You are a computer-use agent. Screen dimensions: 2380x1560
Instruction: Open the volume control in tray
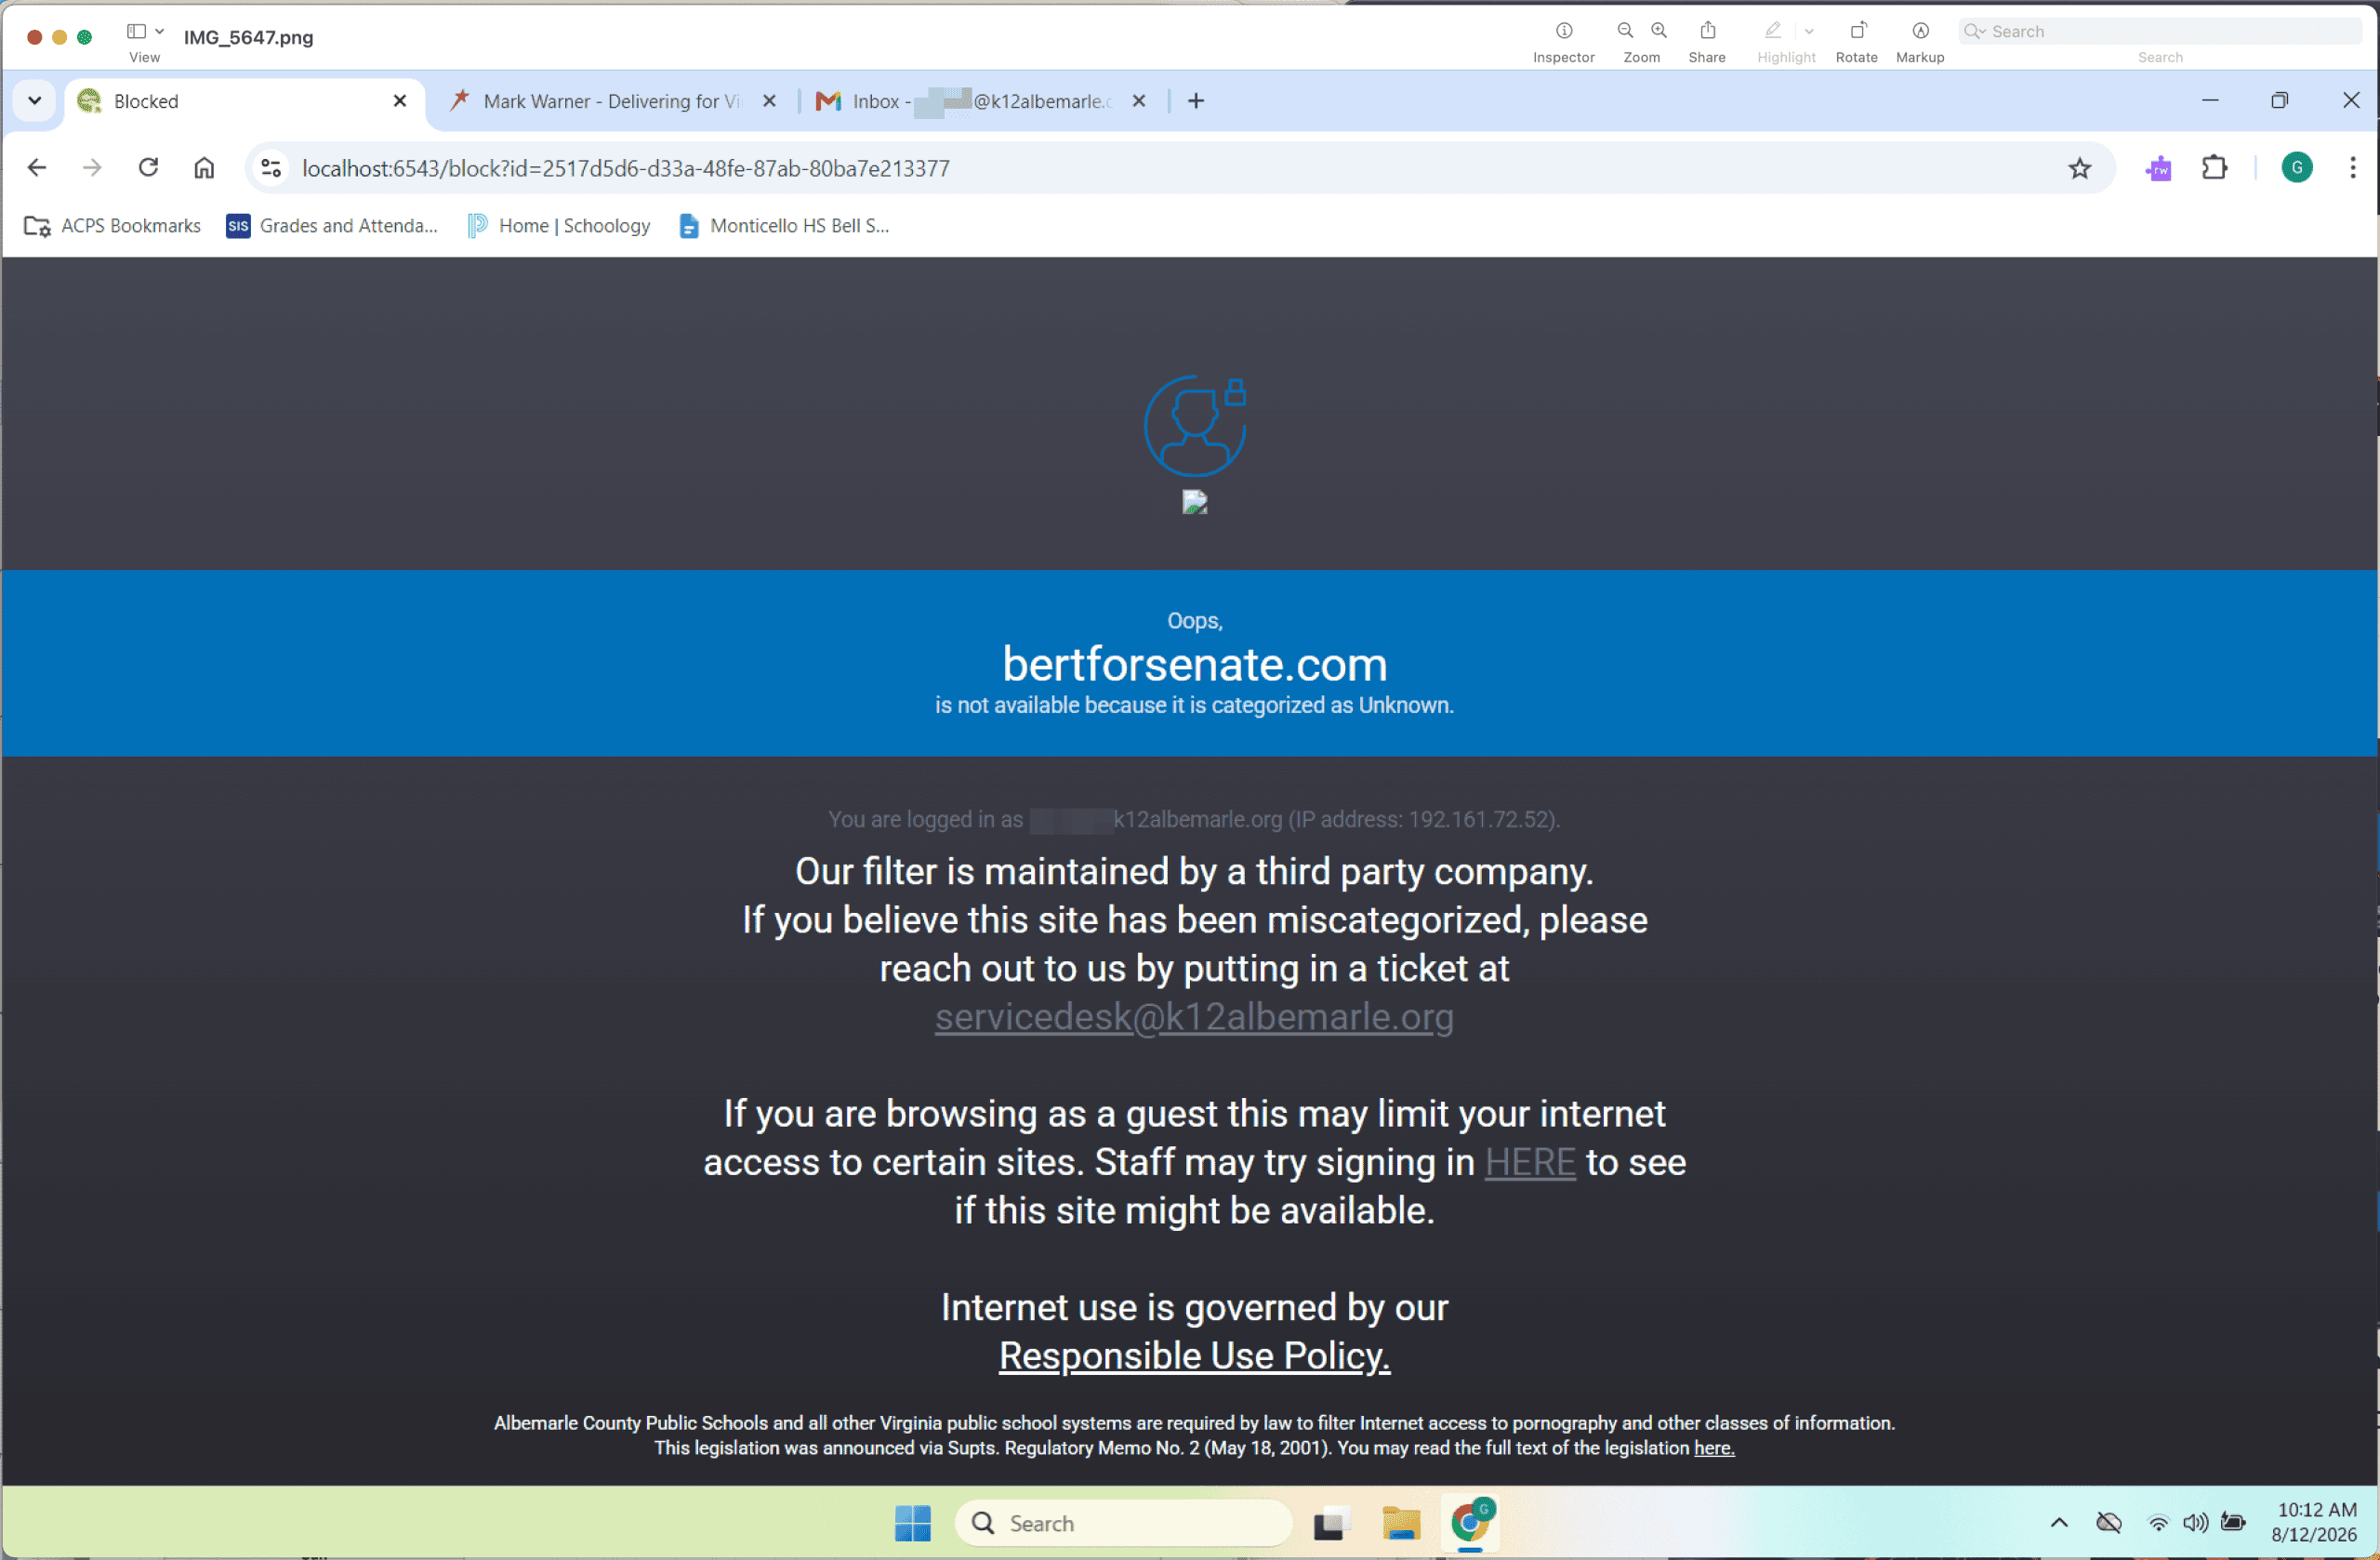point(2196,1524)
